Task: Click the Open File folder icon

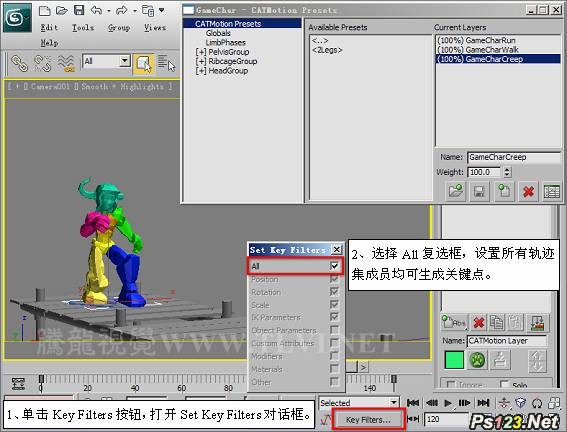Action: tap(61, 10)
